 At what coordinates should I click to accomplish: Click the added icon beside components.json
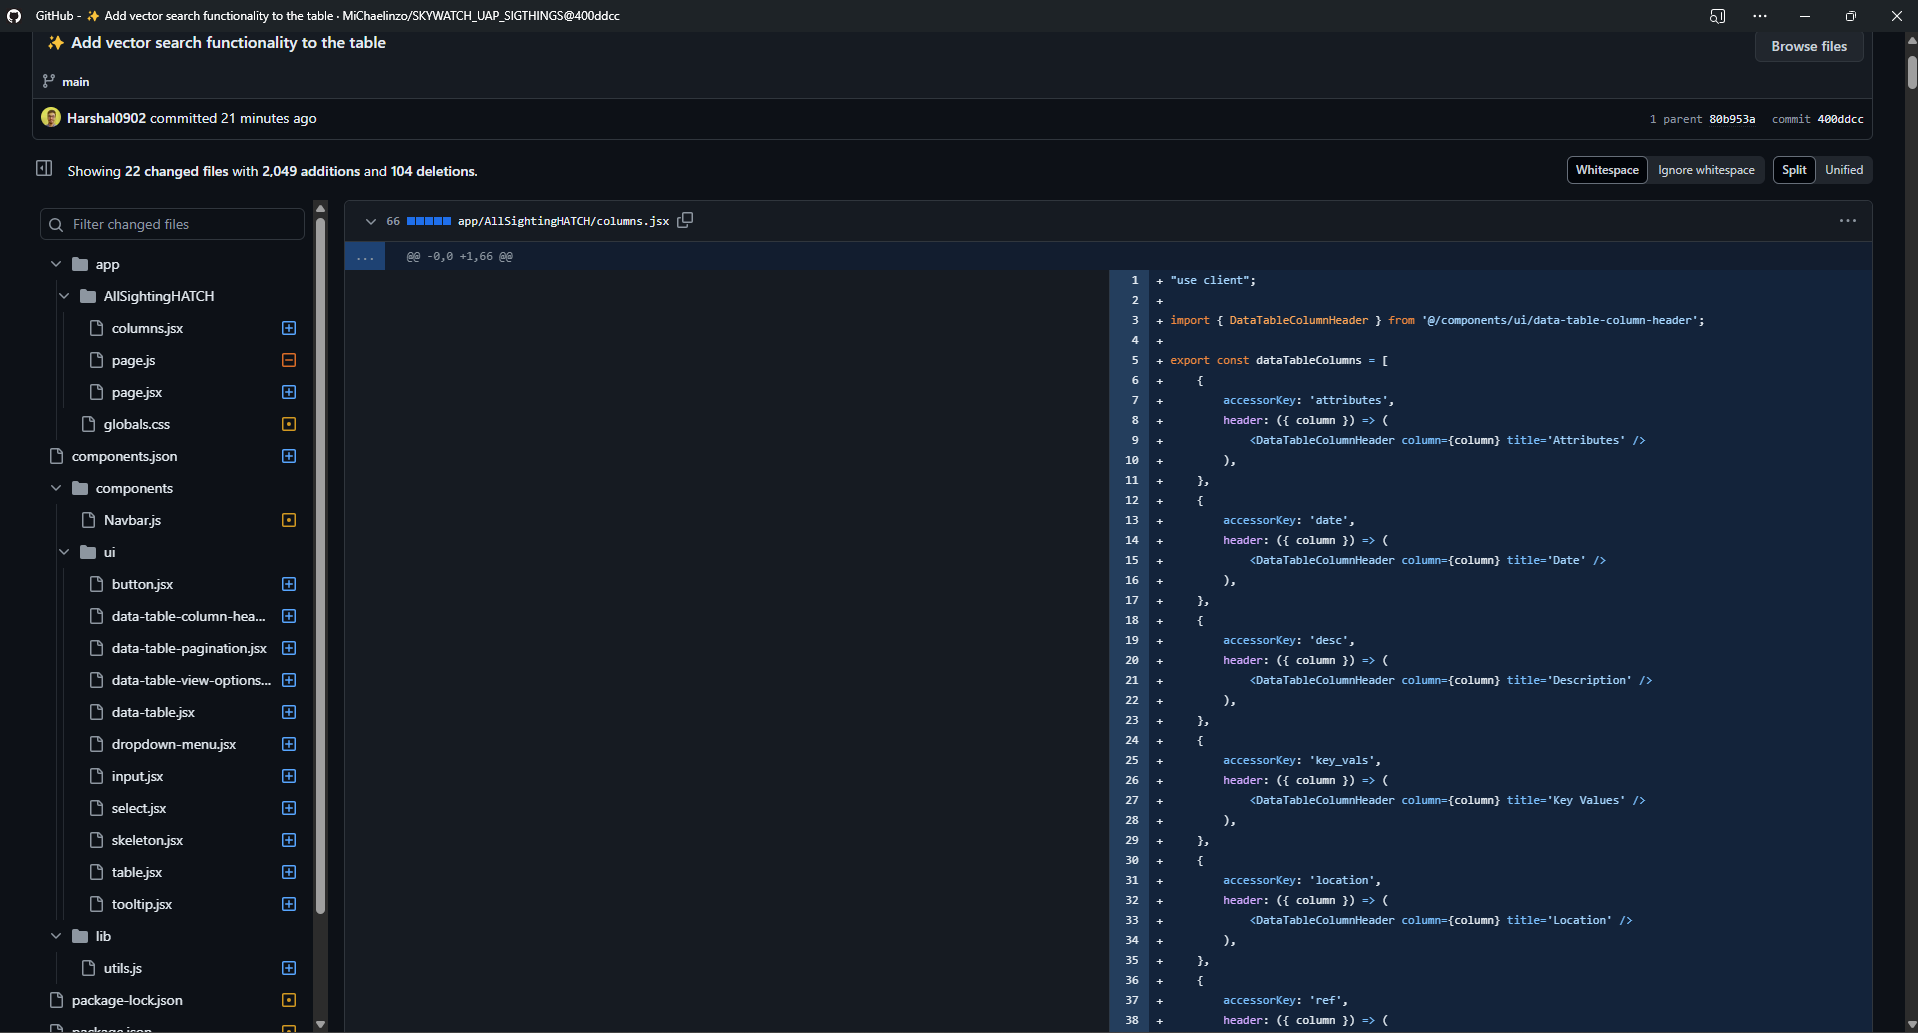click(x=289, y=456)
